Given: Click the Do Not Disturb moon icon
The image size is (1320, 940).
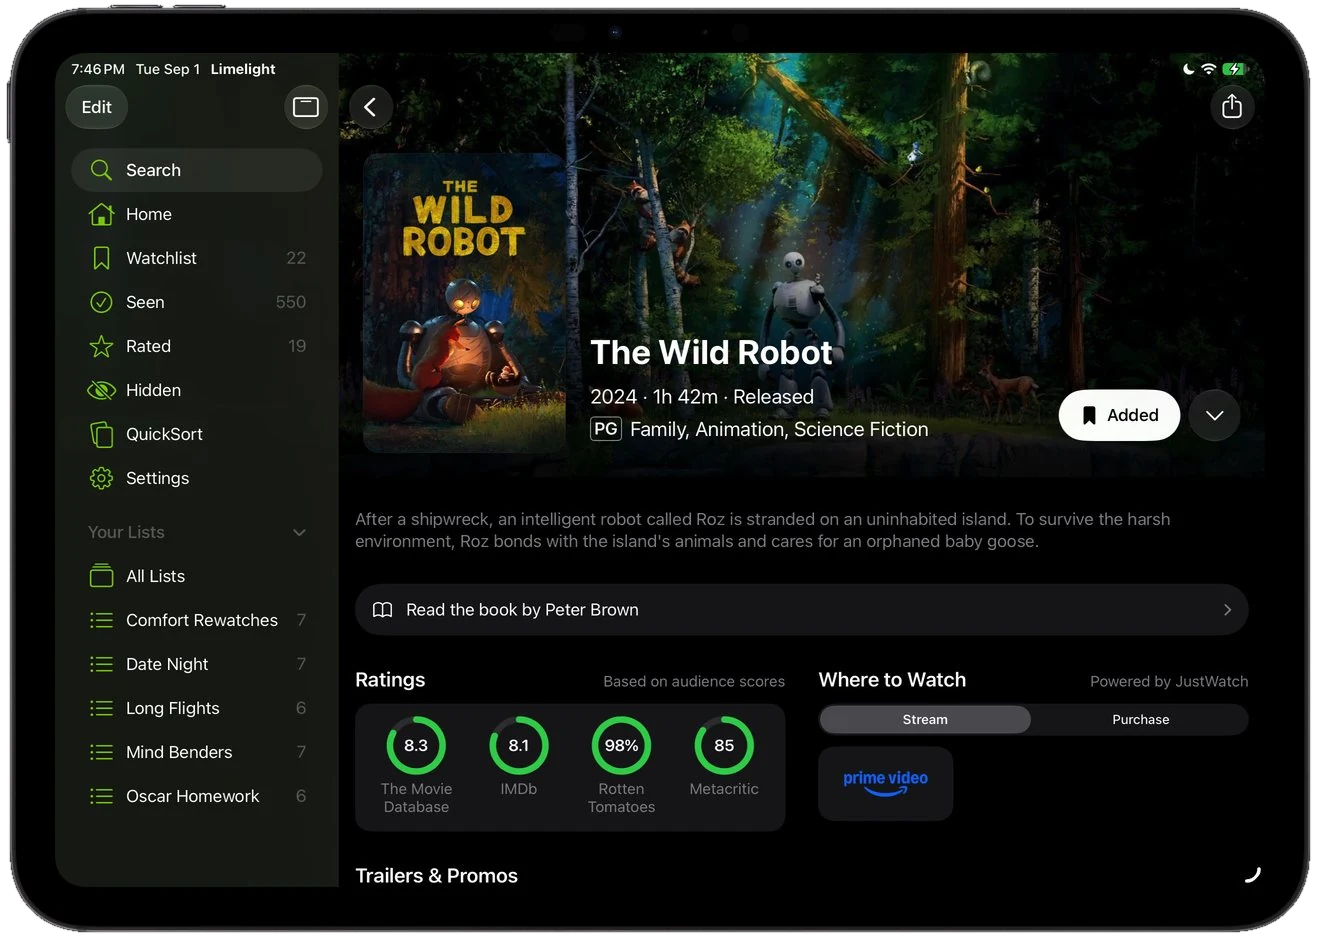Looking at the screenshot, I should 1188,69.
